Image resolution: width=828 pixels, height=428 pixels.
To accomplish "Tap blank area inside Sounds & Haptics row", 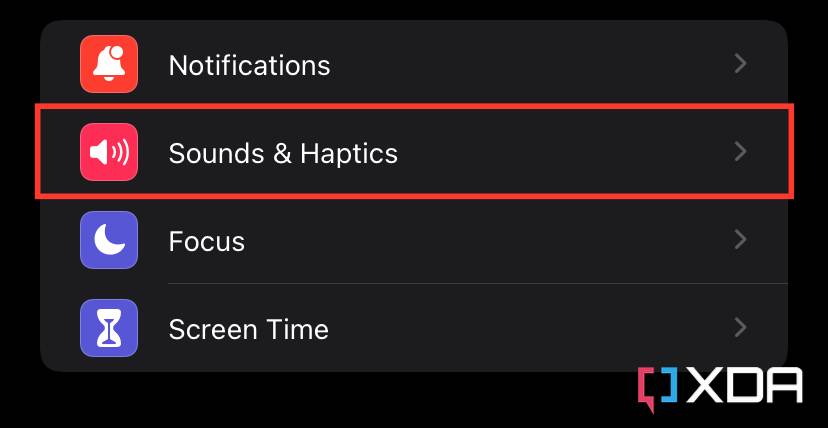I will [x=560, y=153].
